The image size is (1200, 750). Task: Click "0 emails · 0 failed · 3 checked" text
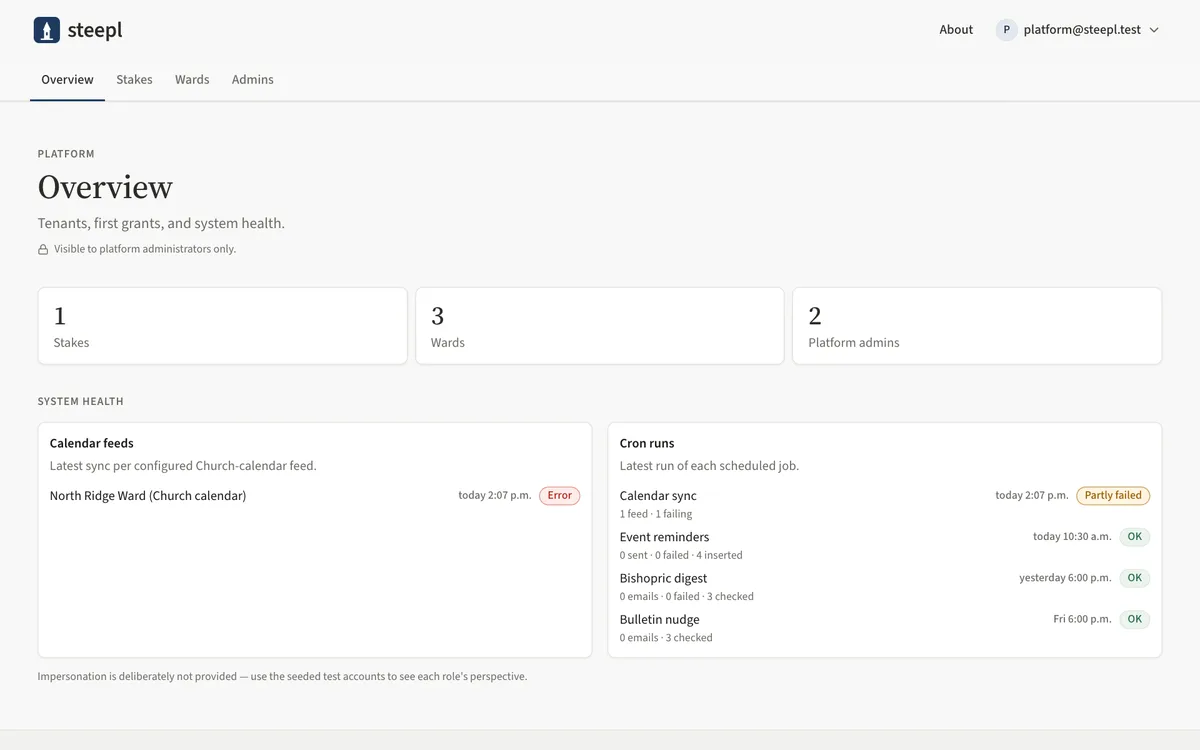coord(687,596)
